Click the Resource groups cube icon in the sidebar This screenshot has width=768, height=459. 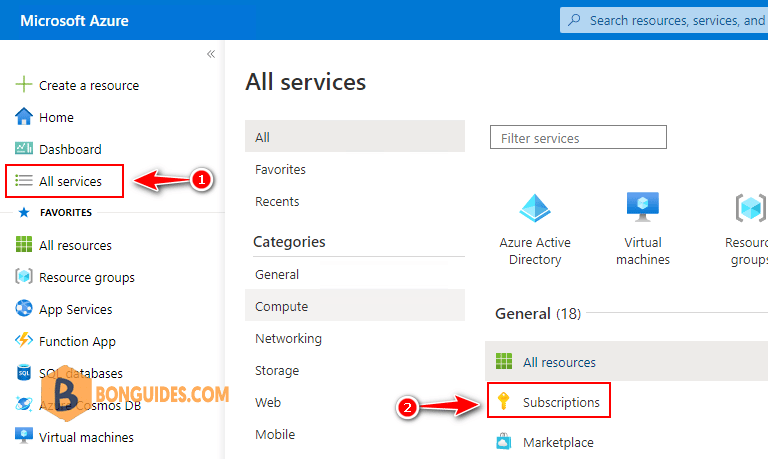[x=24, y=276]
